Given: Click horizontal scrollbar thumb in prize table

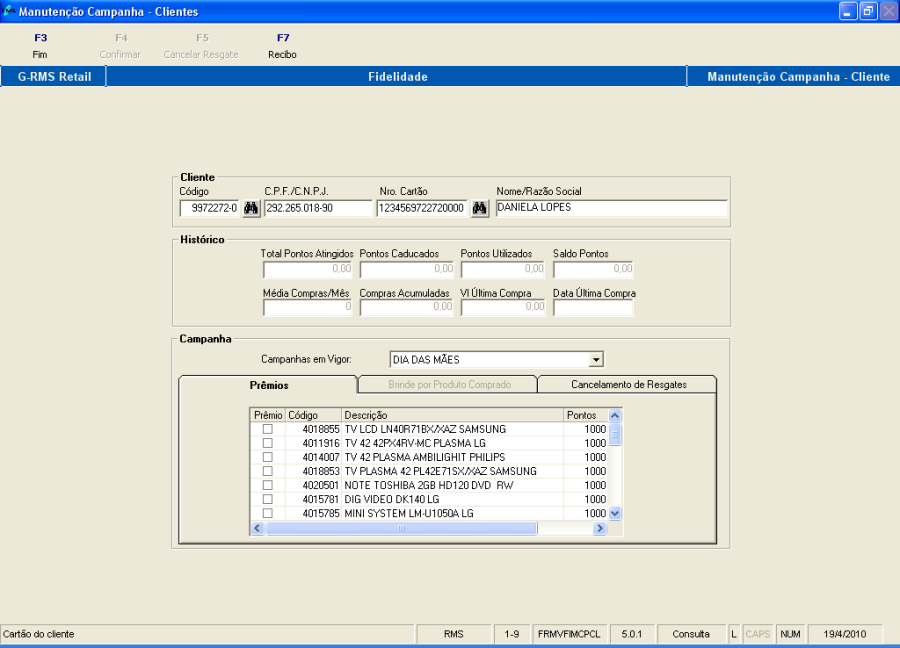Looking at the screenshot, I should [x=400, y=527].
